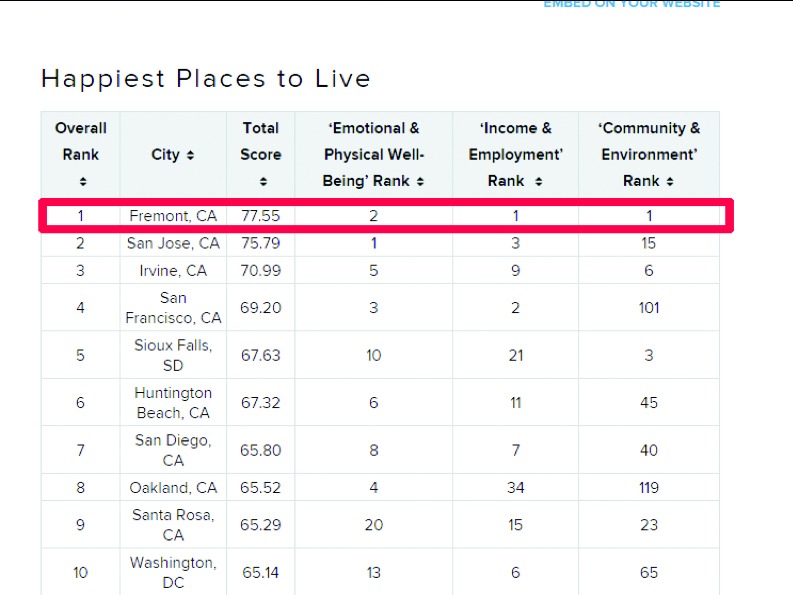Open the Embed On Your Website link
793x595 pixels.
632,4
